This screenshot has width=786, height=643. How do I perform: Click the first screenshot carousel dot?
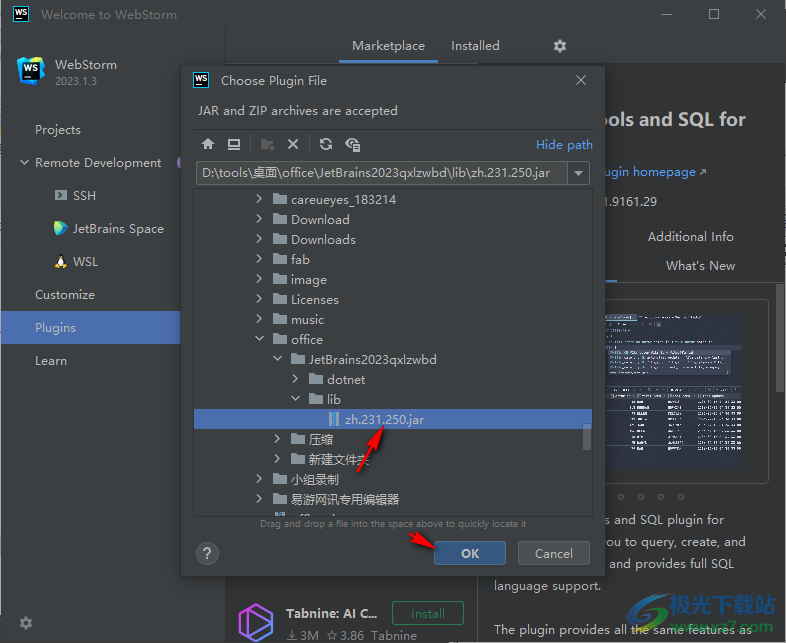(x=621, y=497)
